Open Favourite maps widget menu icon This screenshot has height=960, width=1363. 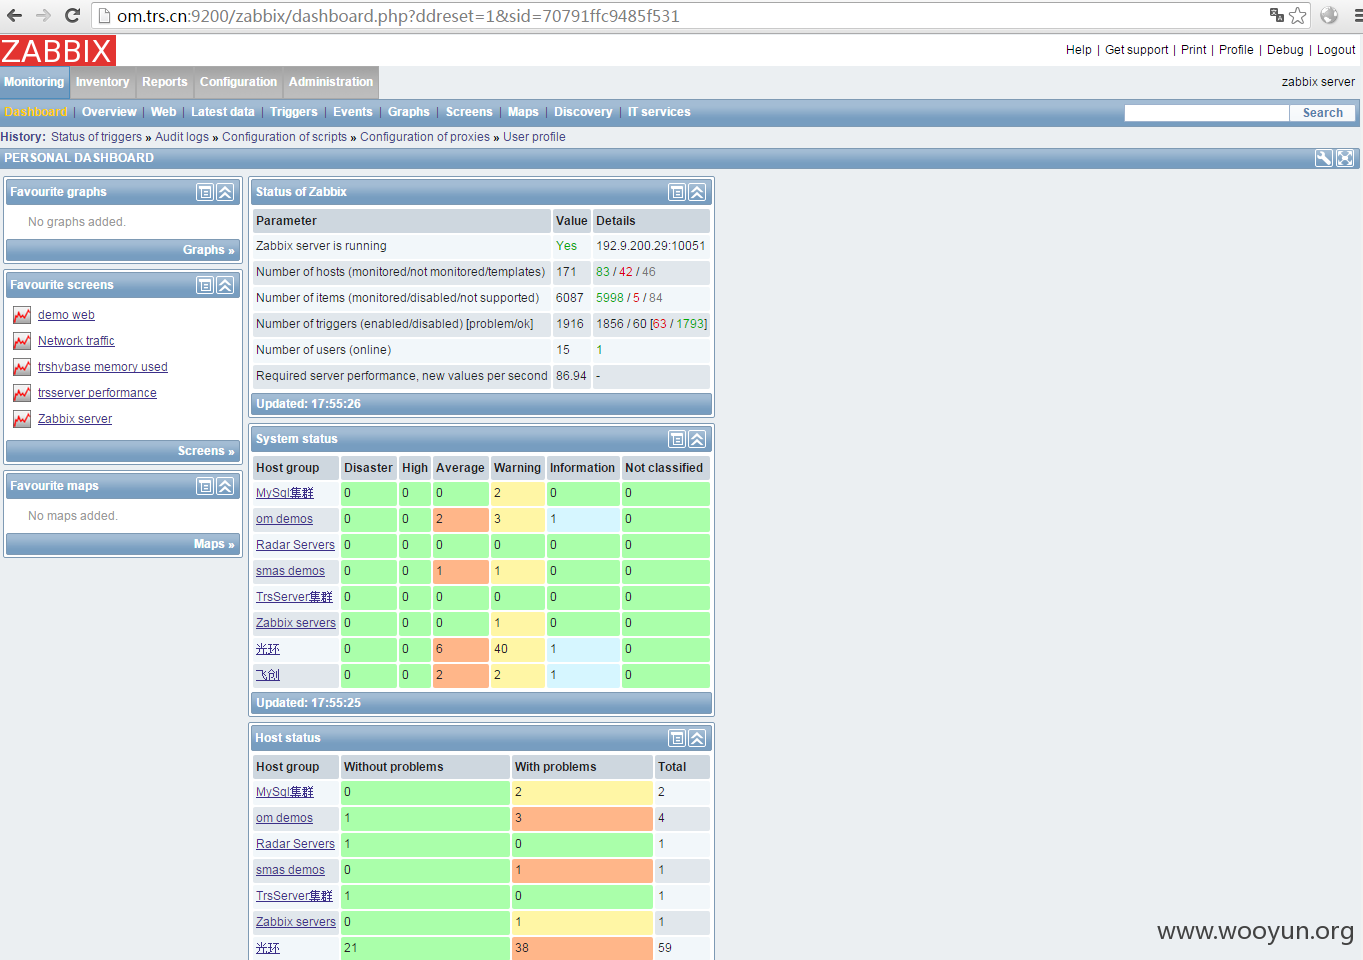(x=205, y=486)
